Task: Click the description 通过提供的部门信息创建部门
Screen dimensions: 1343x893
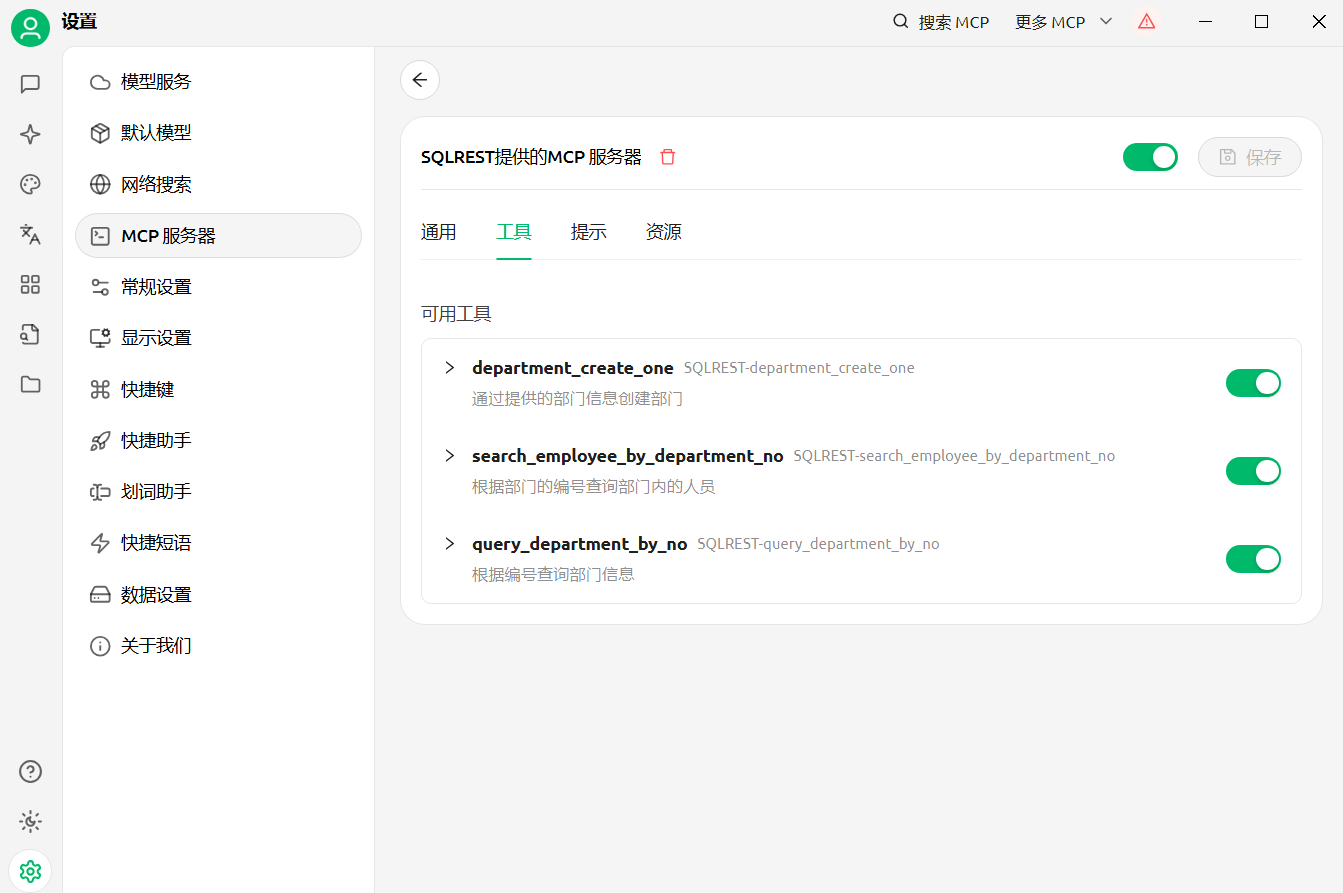Action: pos(577,399)
